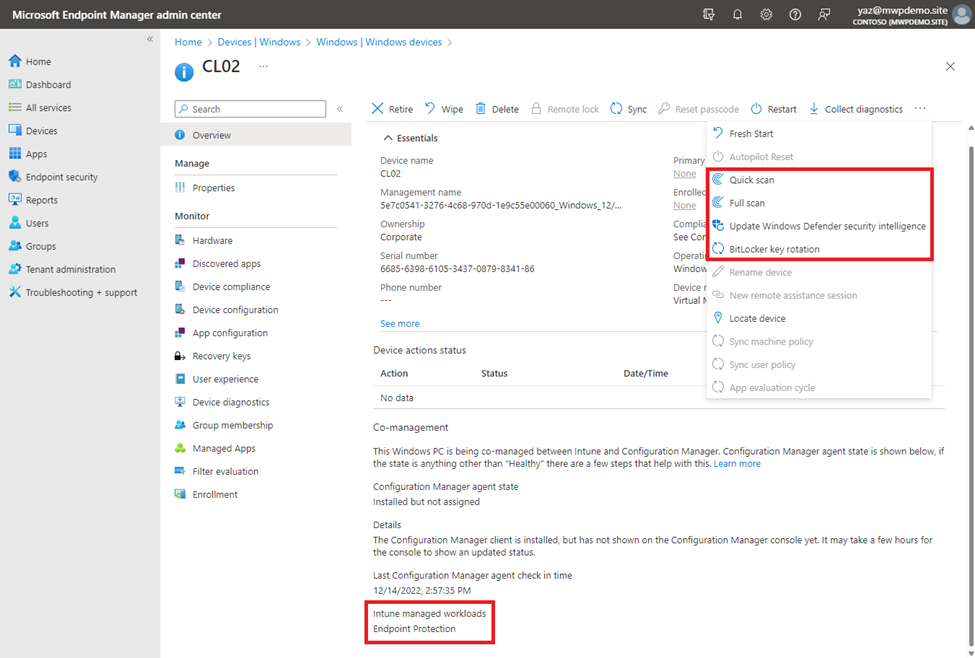The image size is (975, 658).
Task: Click the Delete trash icon
Action: click(x=481, y=108)
